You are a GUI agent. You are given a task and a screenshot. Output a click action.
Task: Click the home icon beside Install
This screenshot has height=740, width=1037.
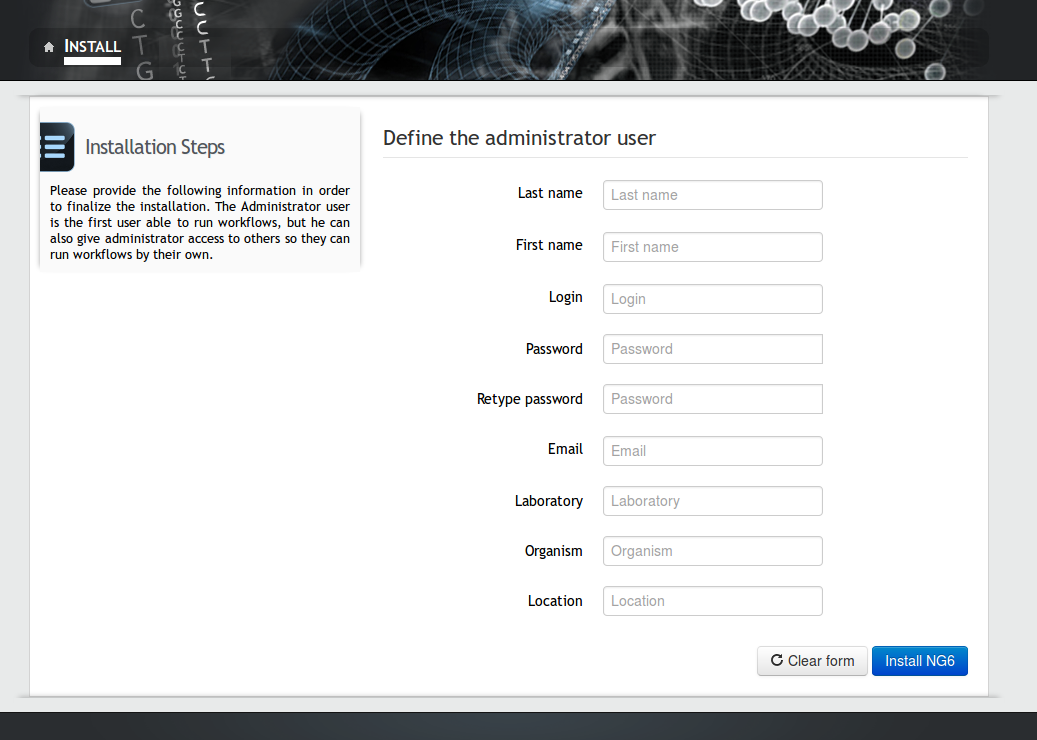pyautogui.click(x=49, y=47)
